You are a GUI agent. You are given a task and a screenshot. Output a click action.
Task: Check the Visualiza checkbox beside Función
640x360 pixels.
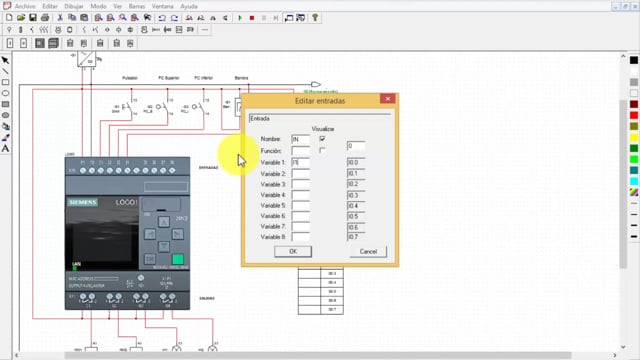pos(322,151)
